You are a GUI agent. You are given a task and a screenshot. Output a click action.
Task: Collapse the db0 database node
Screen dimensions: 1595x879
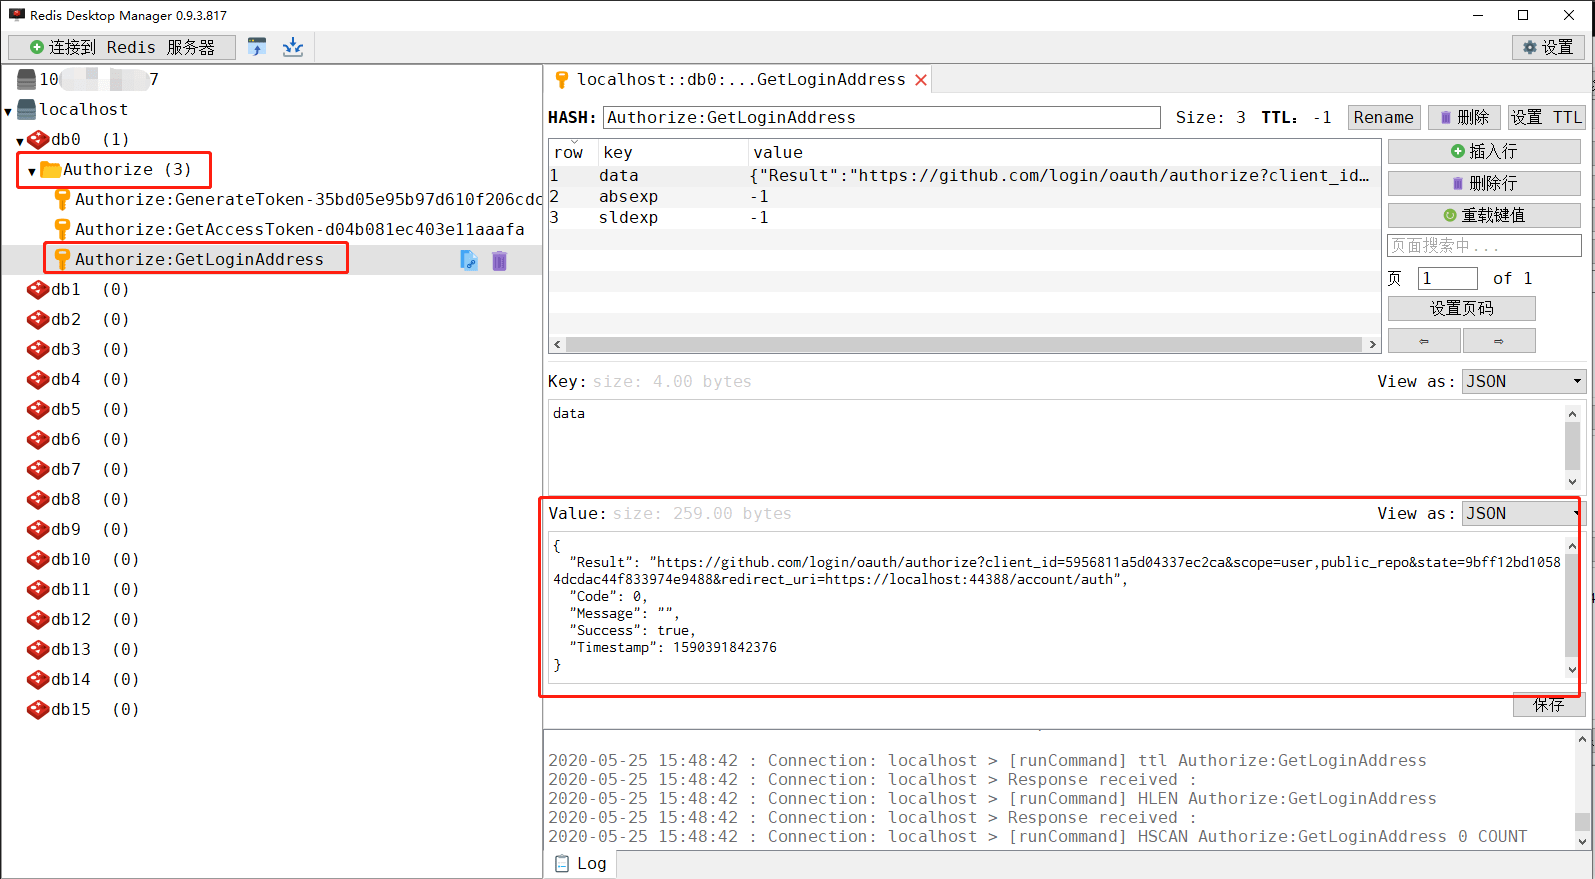[20, 141]
